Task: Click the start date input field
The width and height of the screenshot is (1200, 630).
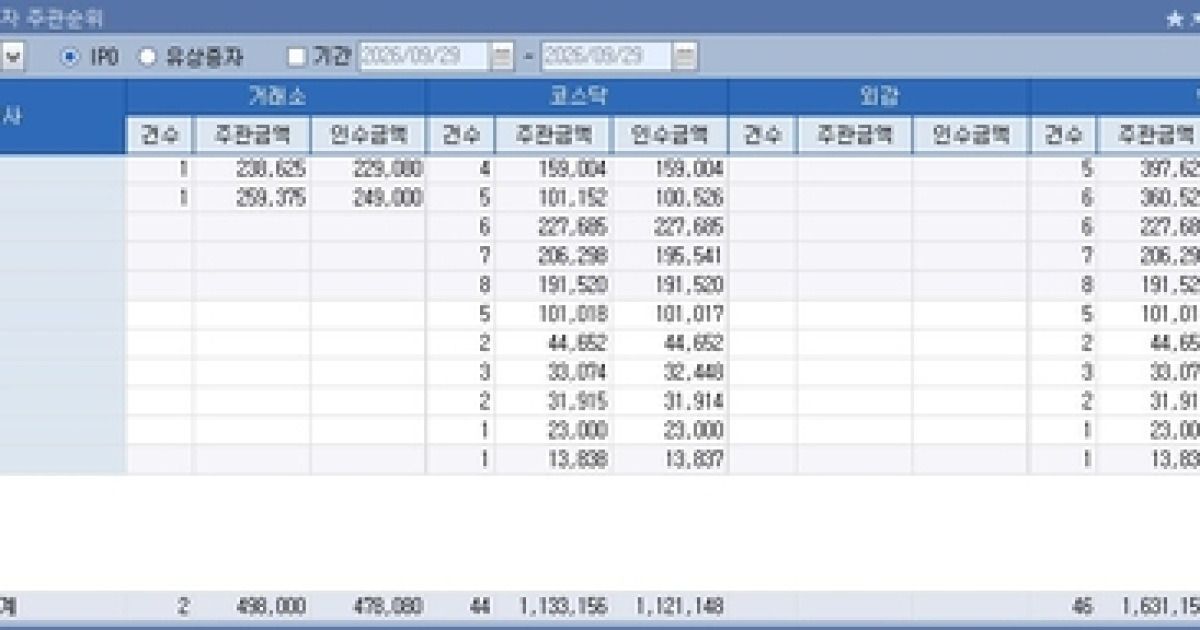Action: tap(424, 57)
